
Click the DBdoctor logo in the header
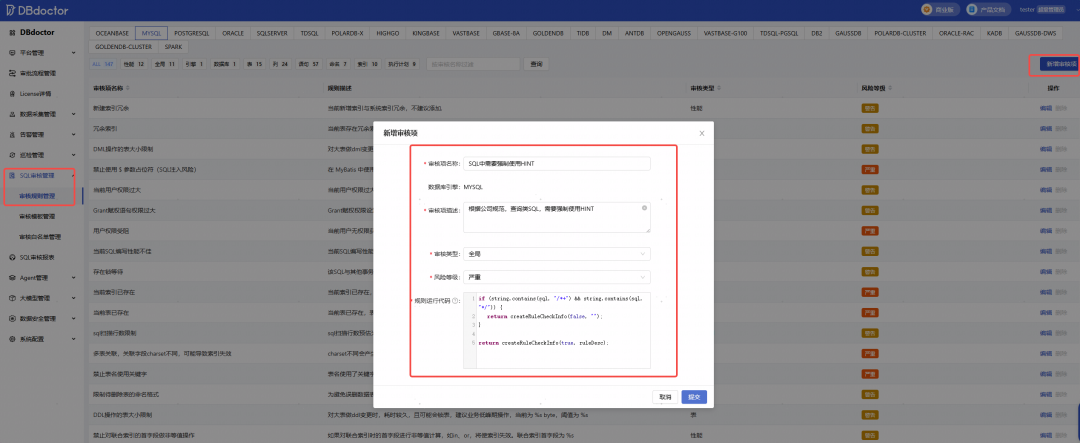38,10
